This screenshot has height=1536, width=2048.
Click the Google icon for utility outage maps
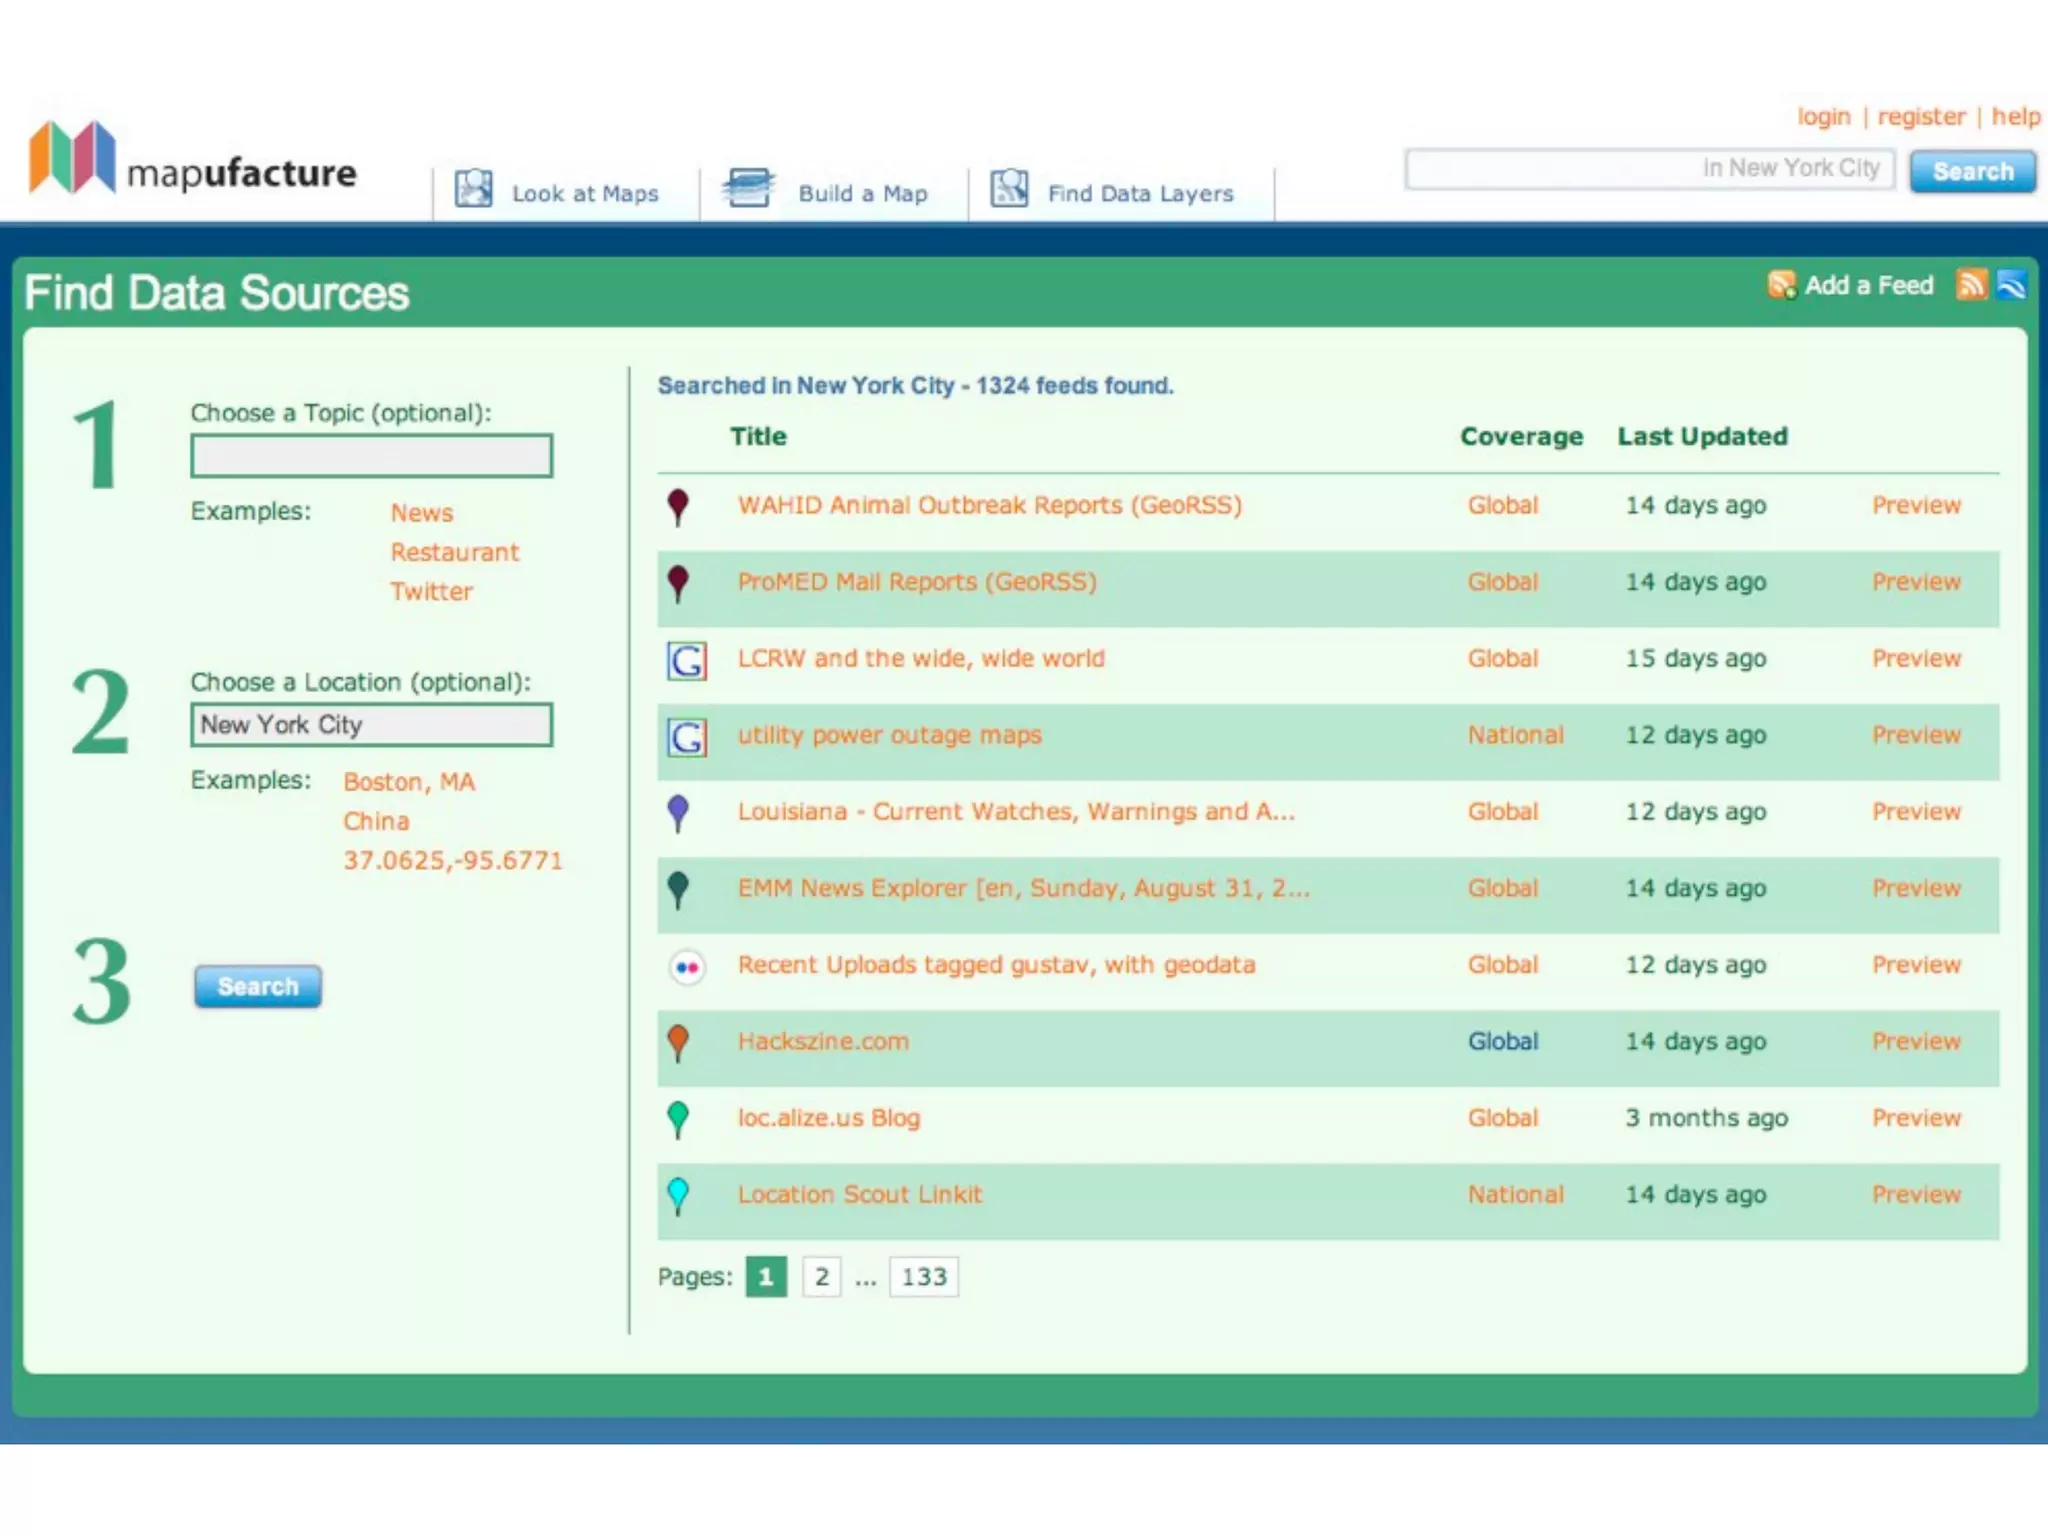click(687, 738)
